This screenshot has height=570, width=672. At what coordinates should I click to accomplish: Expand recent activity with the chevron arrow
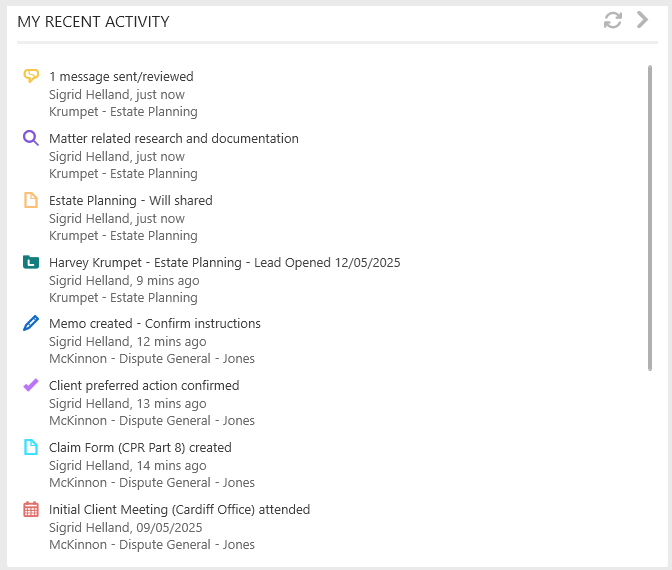coord(642,20)
